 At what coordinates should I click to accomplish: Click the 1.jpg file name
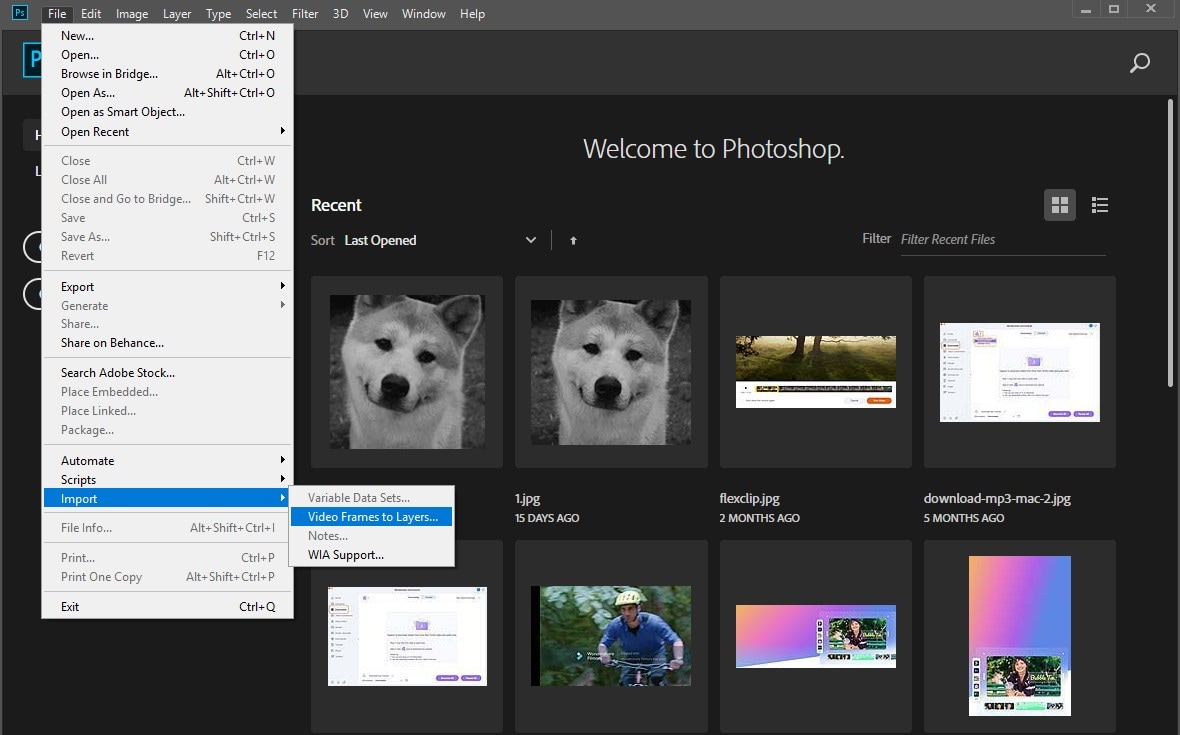[527, 498]
